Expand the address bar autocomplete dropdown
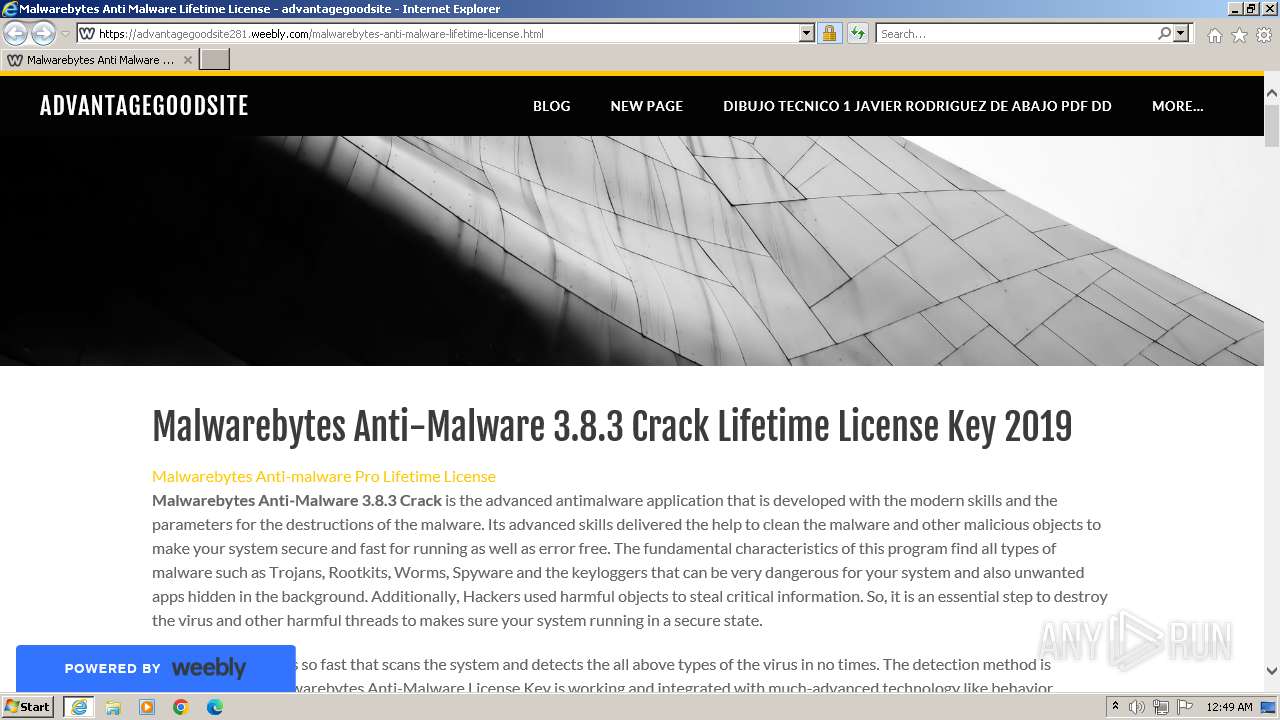 807,33
